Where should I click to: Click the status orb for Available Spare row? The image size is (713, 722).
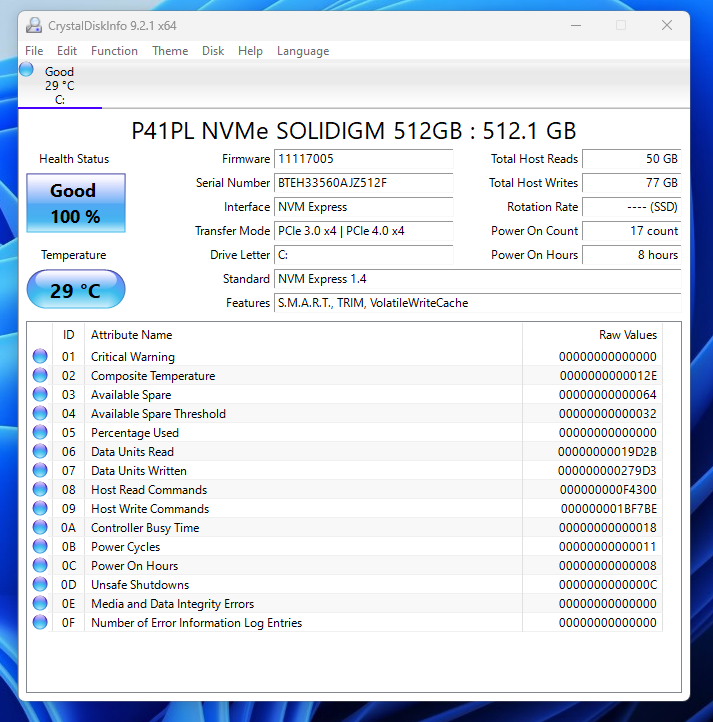pyautogui.click(x=40, y=394)
